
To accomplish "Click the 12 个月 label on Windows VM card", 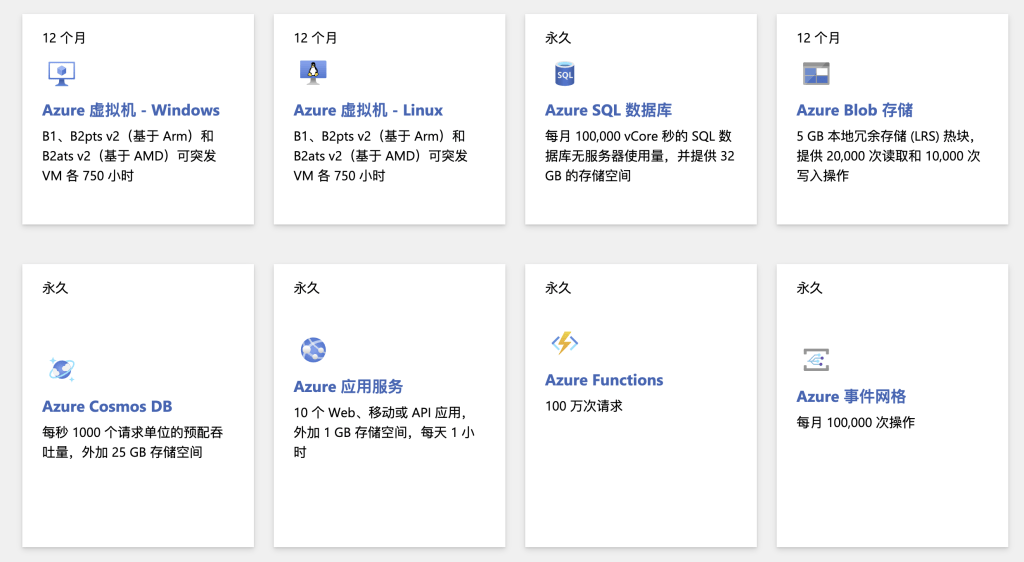I will click(64, 38).
